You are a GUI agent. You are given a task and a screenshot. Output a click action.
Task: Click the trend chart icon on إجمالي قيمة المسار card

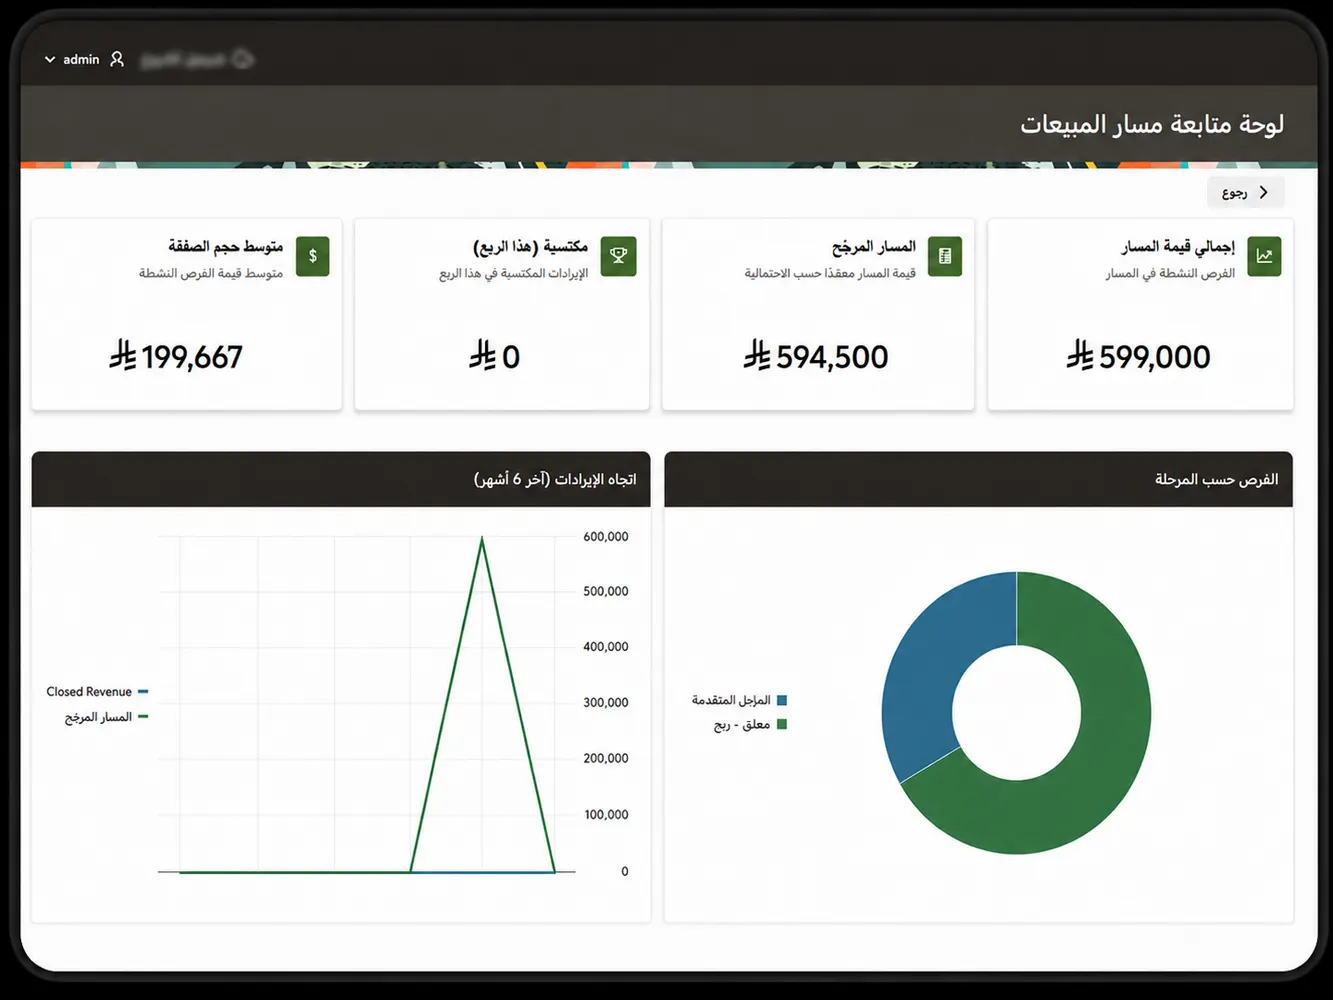tap(1265, 256)
